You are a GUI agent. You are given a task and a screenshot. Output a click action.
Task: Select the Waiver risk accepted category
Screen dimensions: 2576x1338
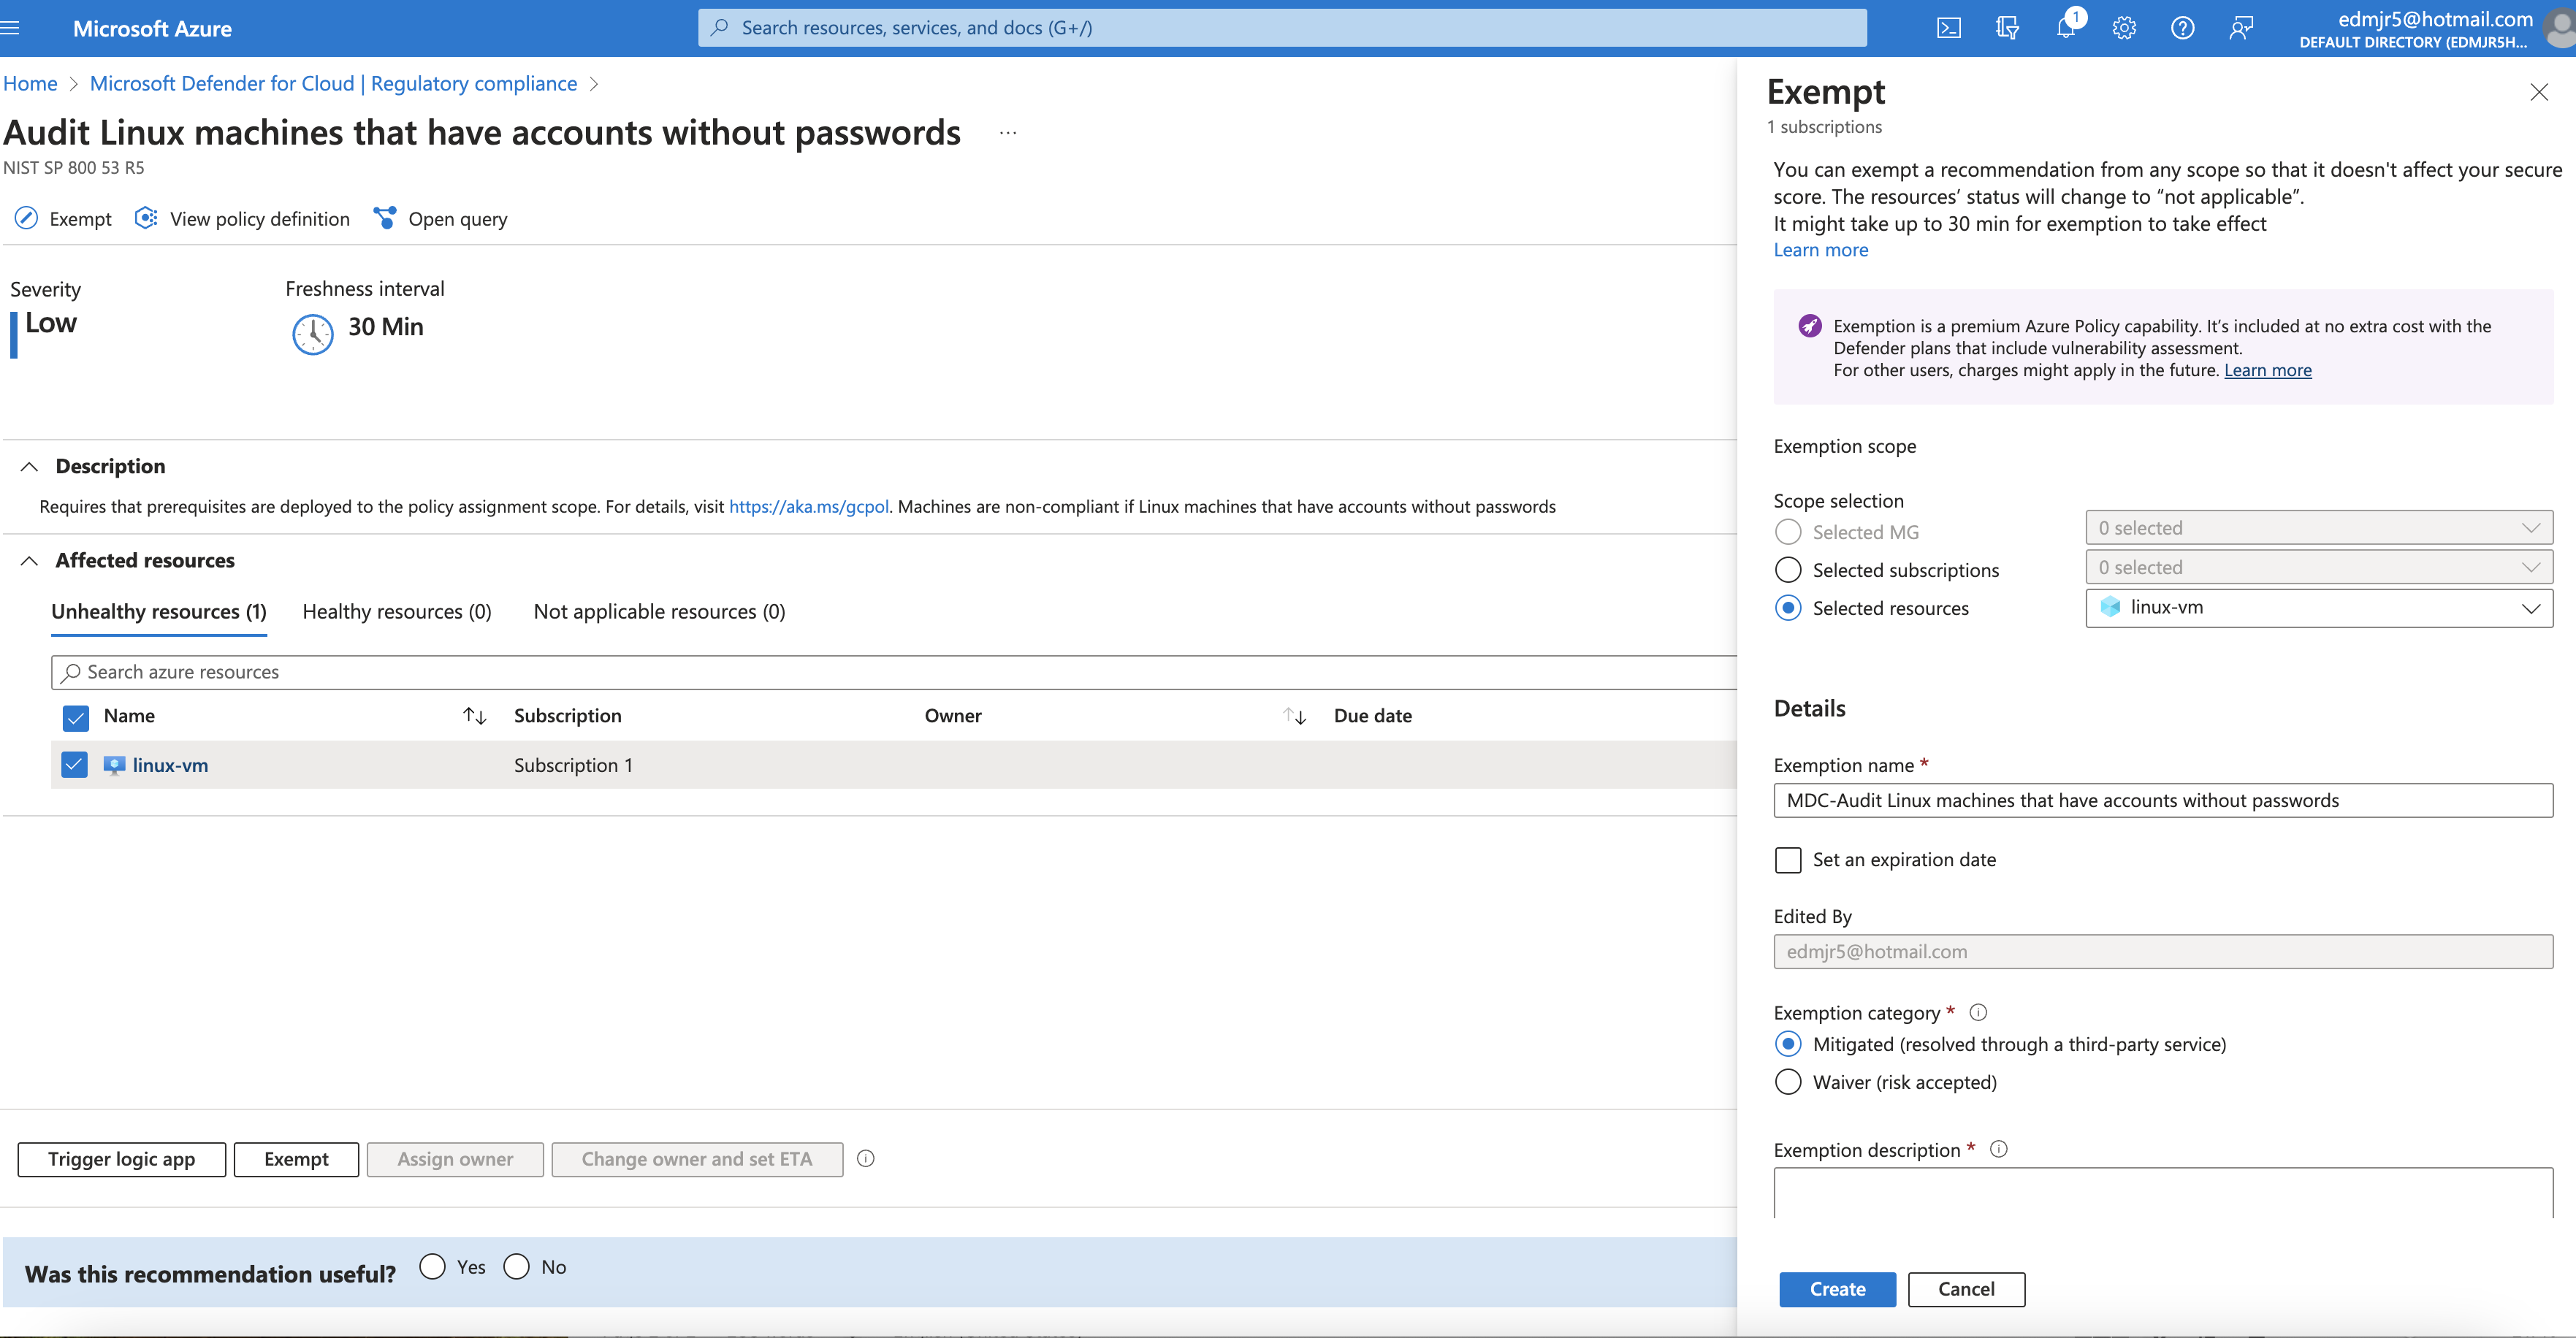tap(1788, 1081)
